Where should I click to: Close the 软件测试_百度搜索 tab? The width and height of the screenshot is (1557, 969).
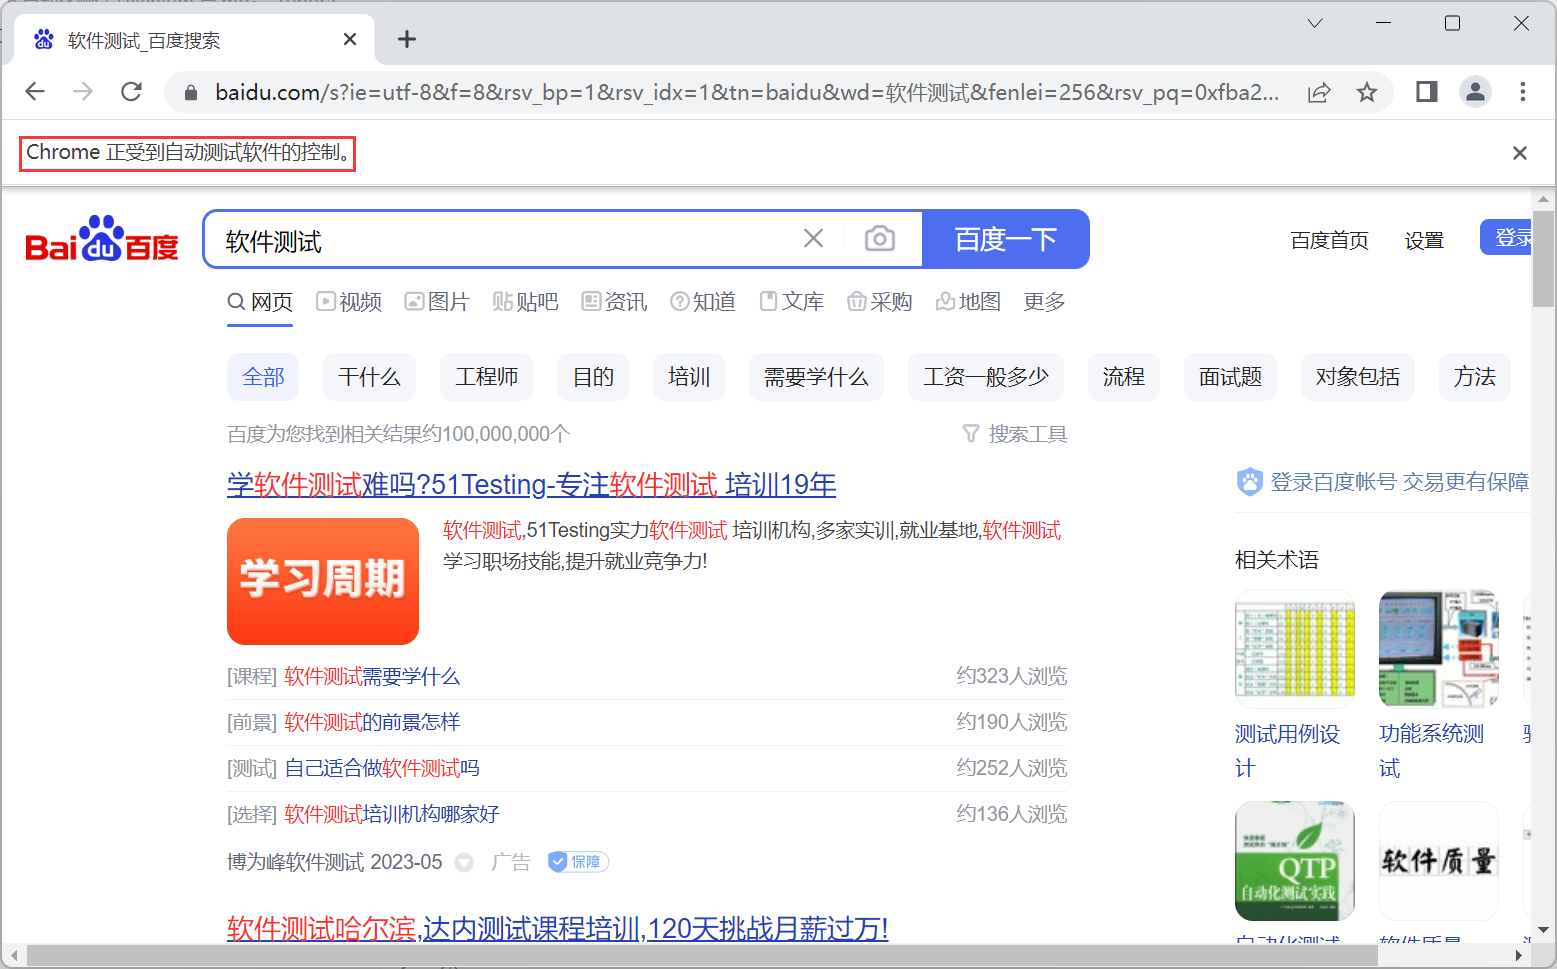pos(350,39)
